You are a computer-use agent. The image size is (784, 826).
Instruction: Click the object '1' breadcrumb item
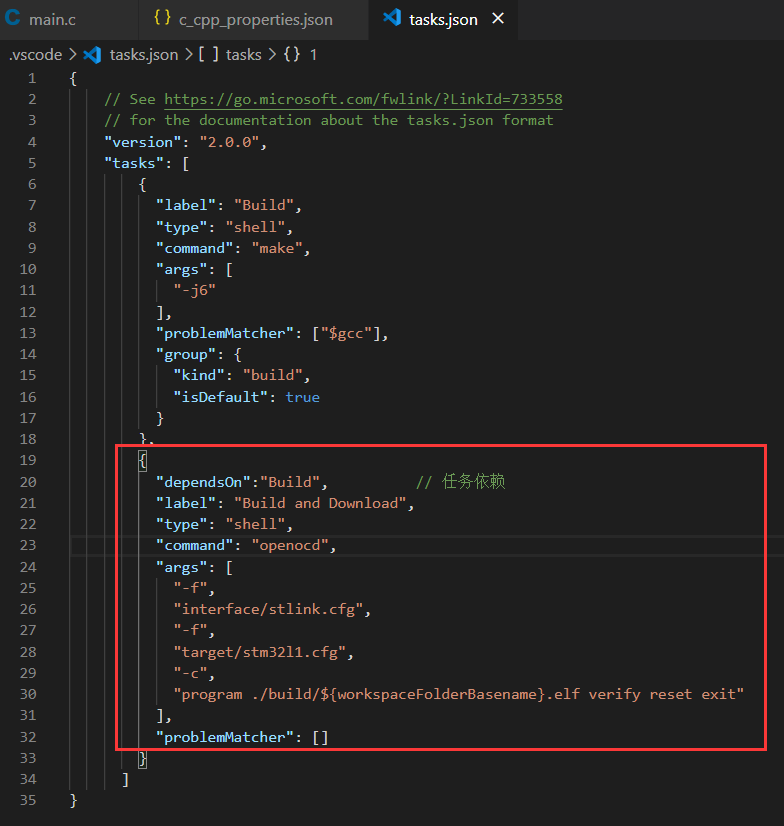click(313, 55)
